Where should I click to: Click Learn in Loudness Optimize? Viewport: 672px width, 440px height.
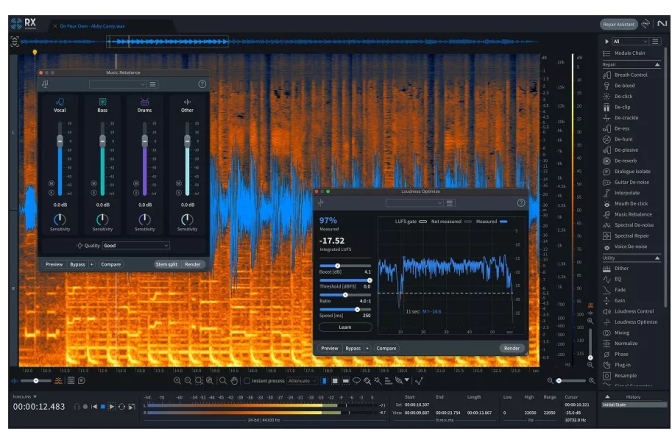point(345,327)
